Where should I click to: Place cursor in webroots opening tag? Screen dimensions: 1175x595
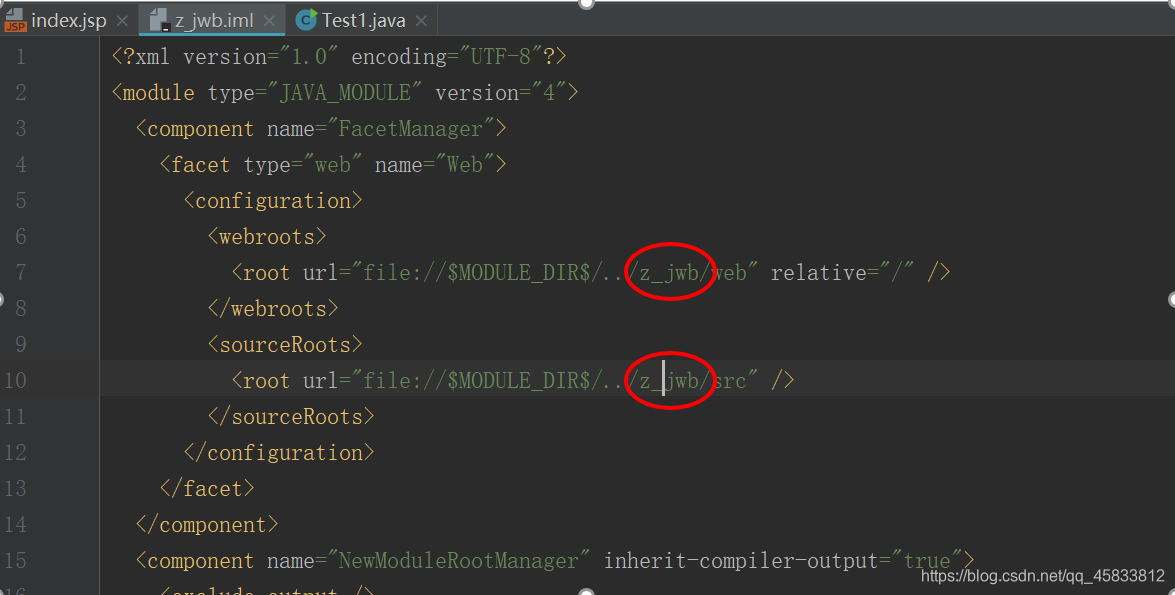coord(268,236)
